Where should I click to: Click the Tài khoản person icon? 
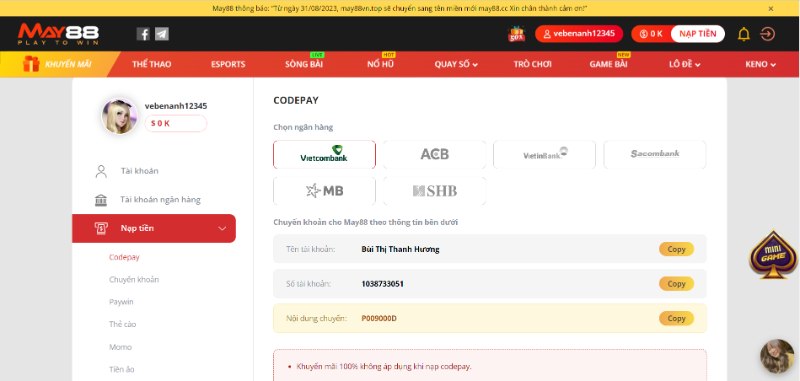click(101, 171)
